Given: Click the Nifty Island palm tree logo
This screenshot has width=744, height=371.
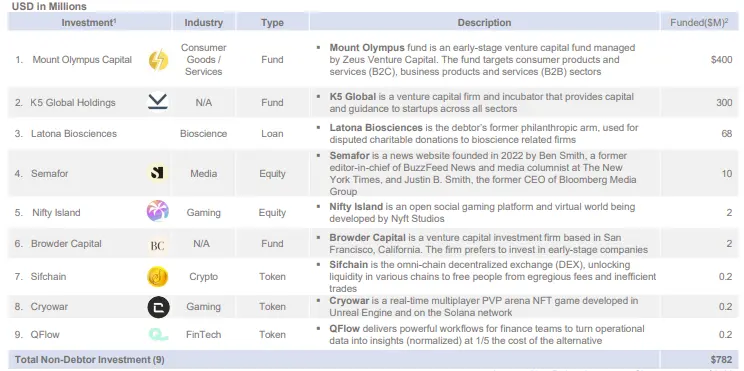Looking at the screenshot, I should (158, 211).
